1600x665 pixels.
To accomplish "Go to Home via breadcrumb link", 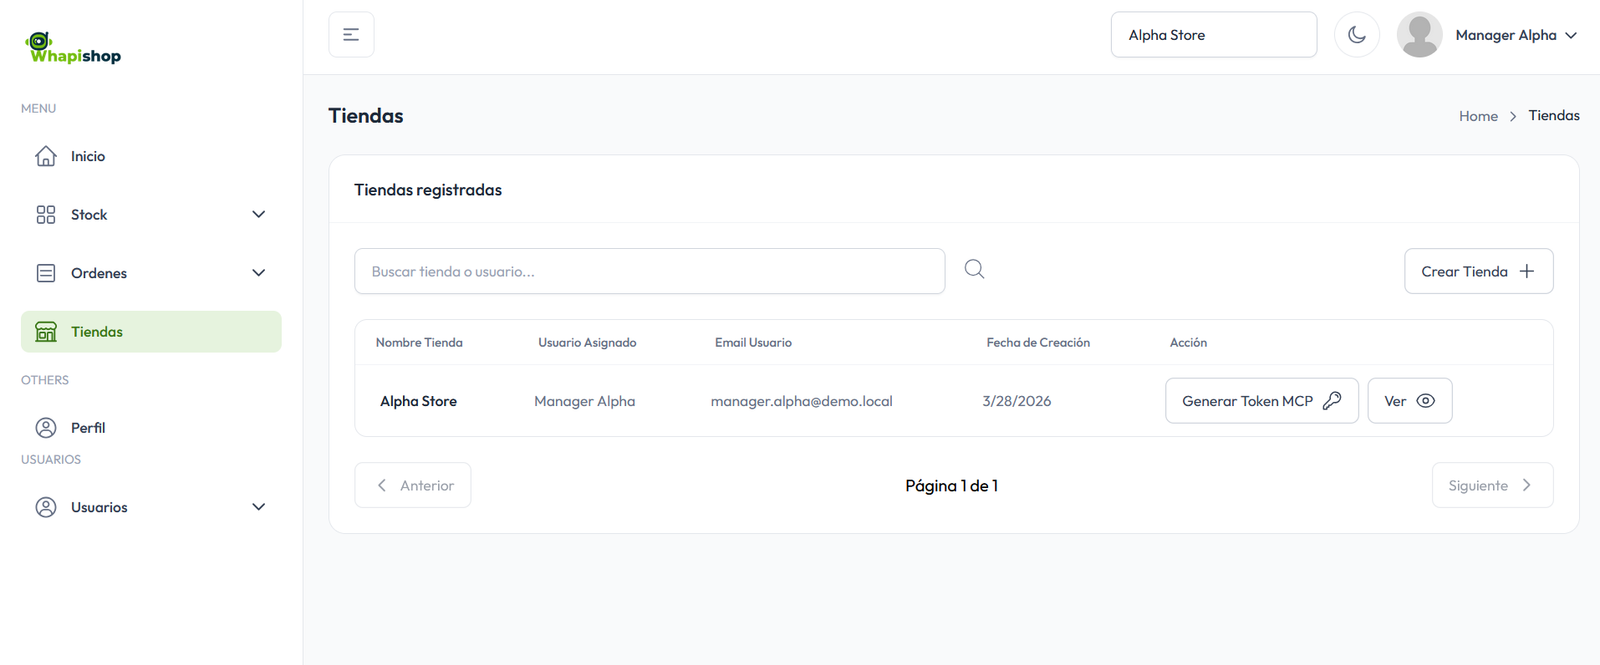I will [x=1478, y=116].
